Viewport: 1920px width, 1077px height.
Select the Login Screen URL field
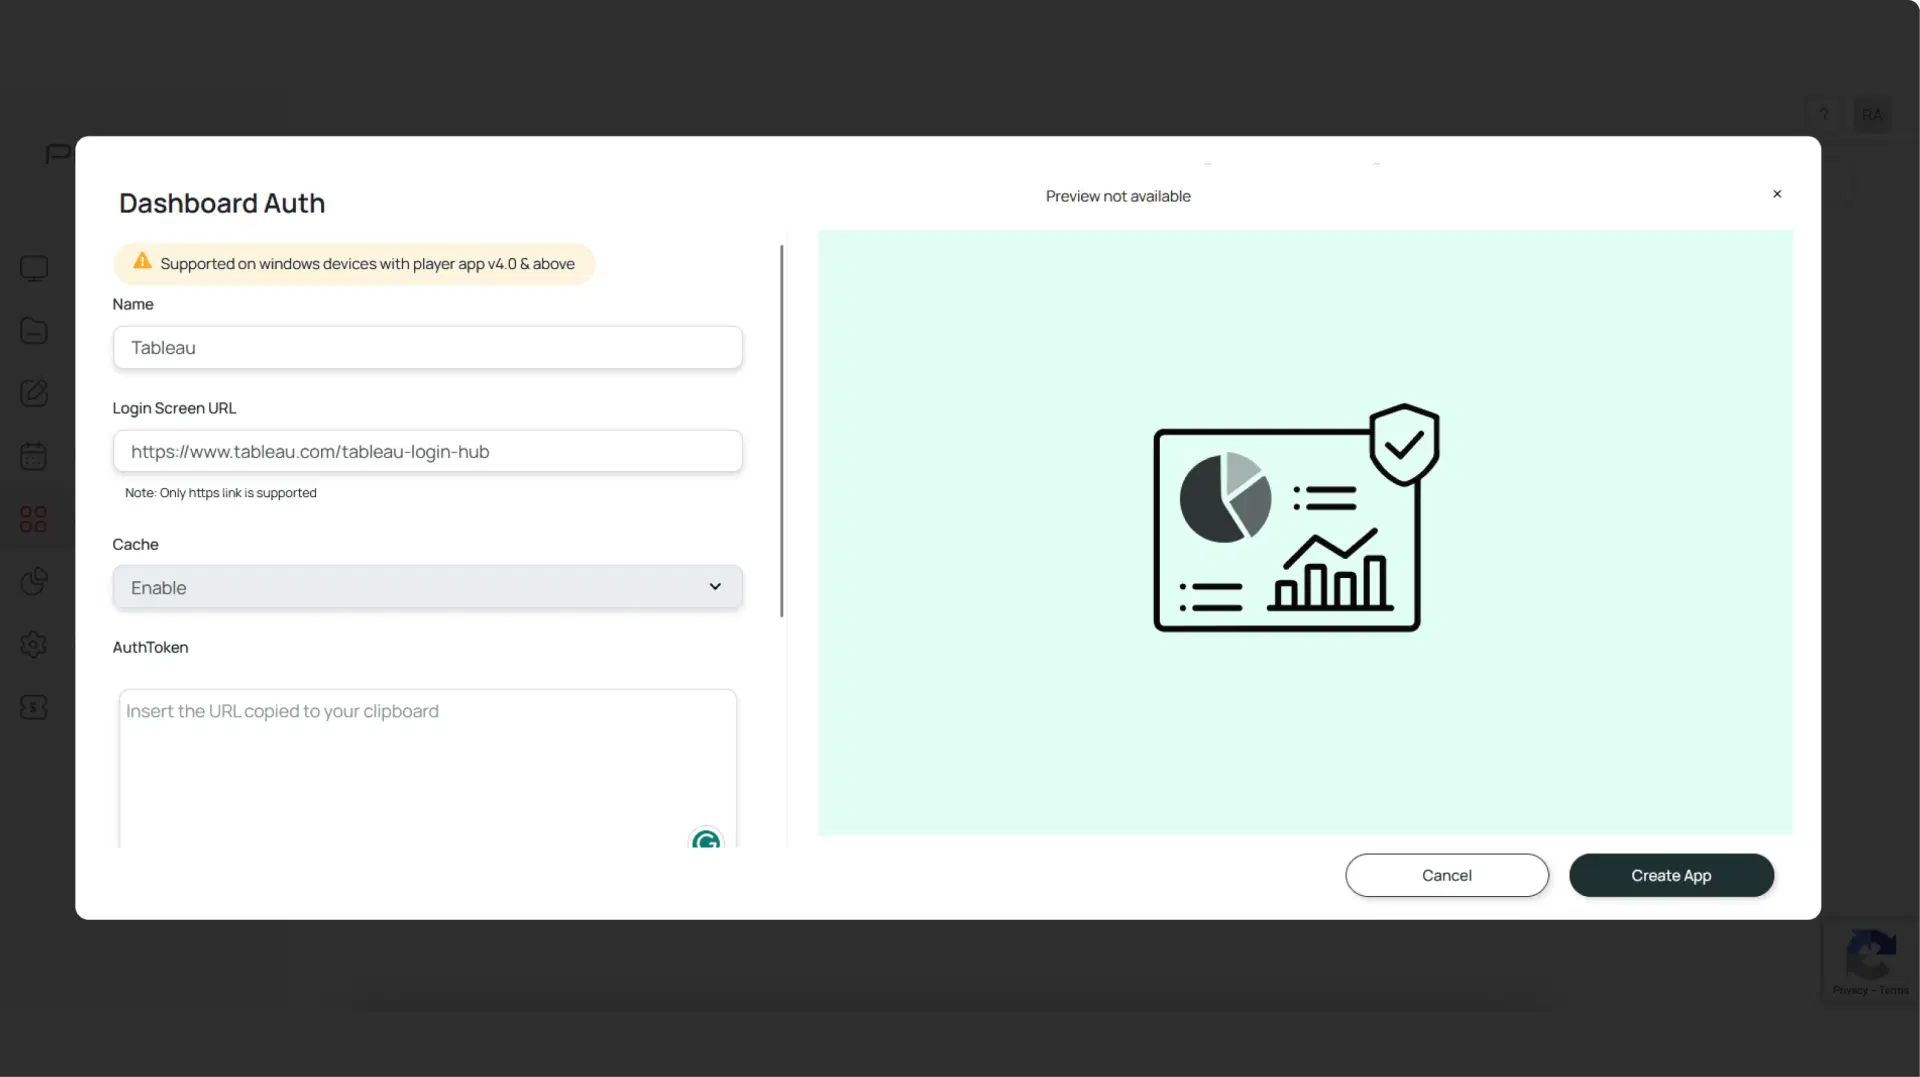427,451
